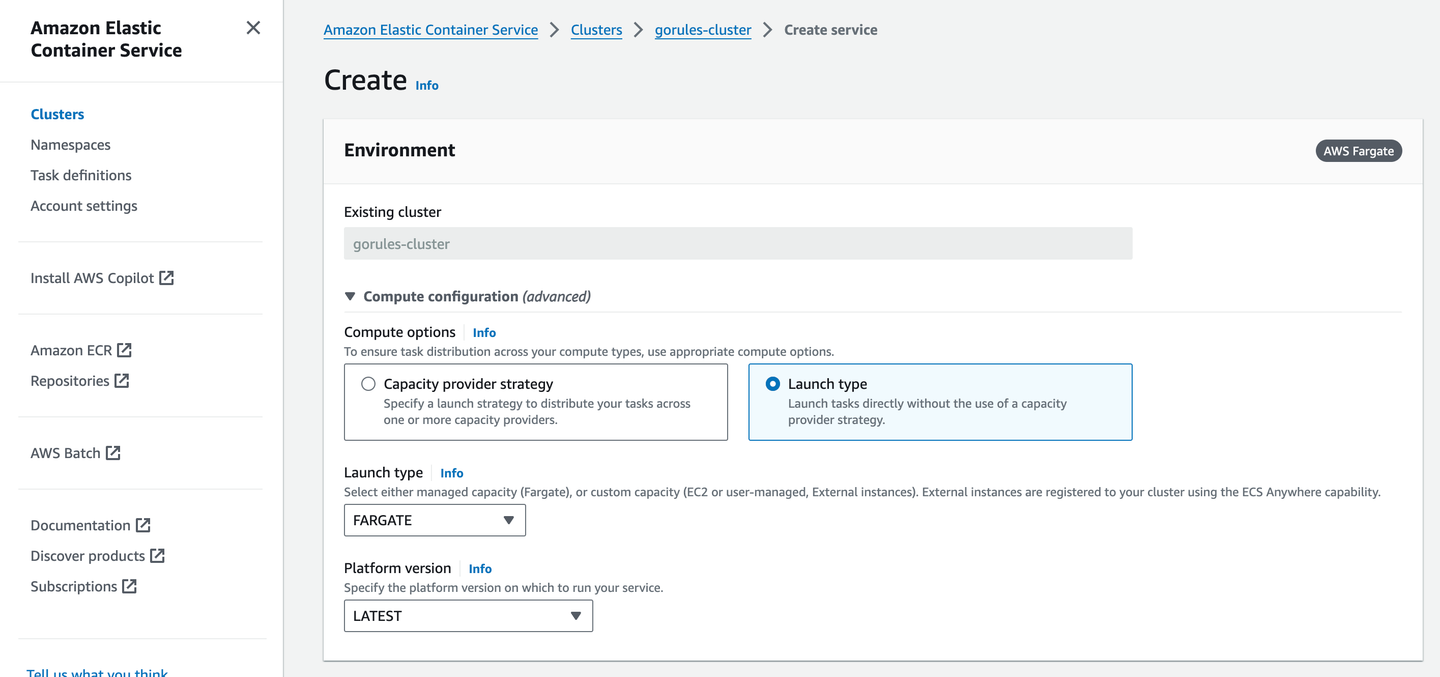1440x677 pixels.
Task: Click the Environment section heading
Action: (400, 150)
